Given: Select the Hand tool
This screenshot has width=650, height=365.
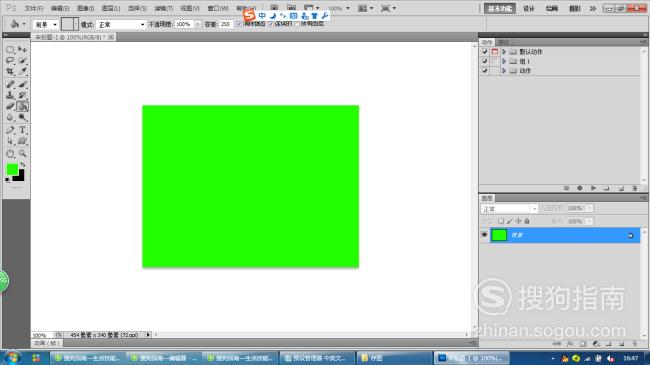Looking at the screenshot, I should 10,153.
